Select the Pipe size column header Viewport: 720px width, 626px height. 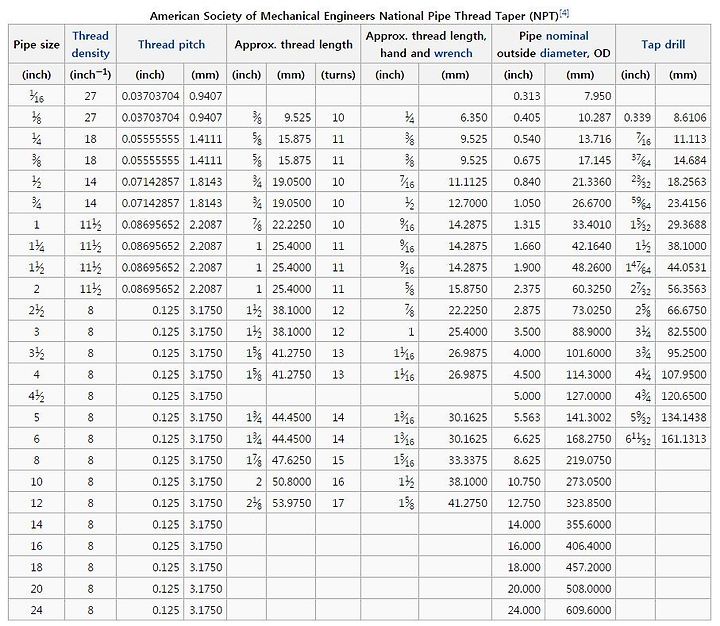click(36, 45)
